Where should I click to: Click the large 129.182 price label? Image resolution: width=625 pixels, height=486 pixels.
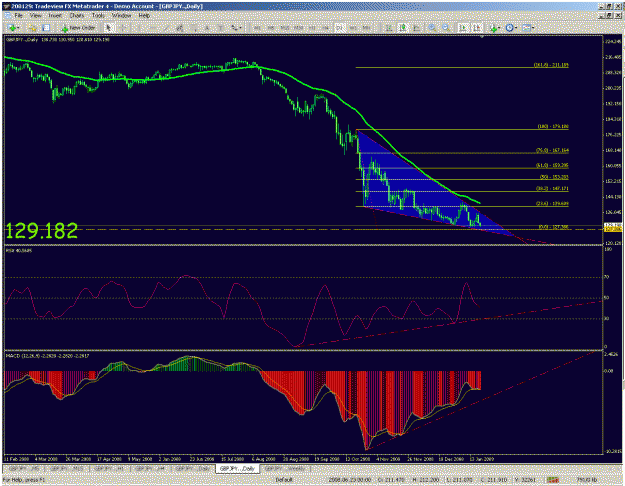pyautogui.click(x=41, y=231)
